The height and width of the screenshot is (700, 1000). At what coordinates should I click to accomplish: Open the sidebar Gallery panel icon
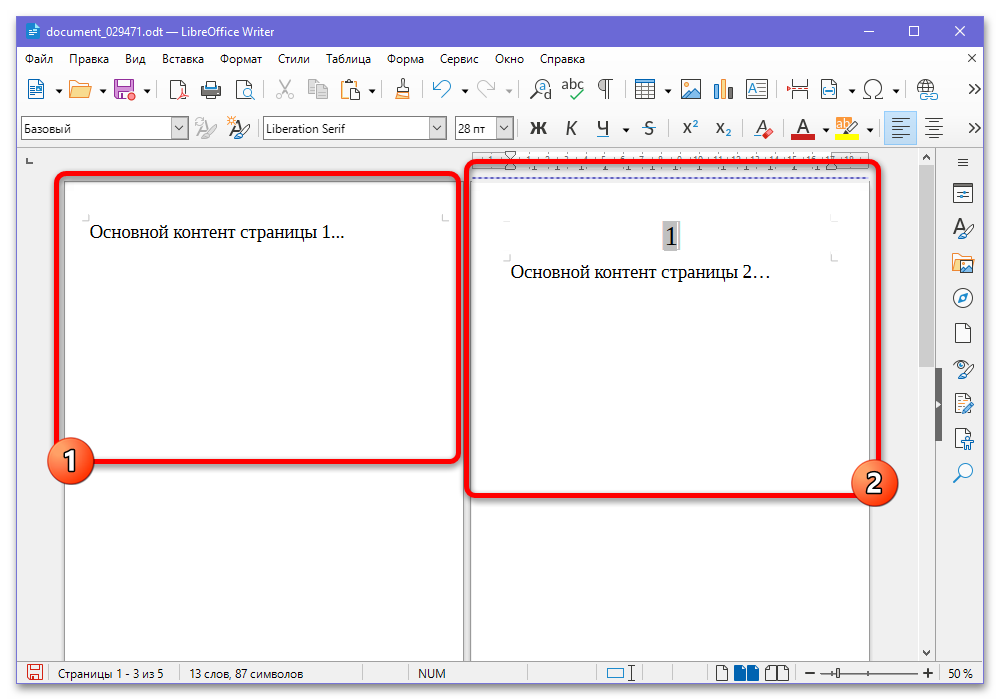point(962,263)
